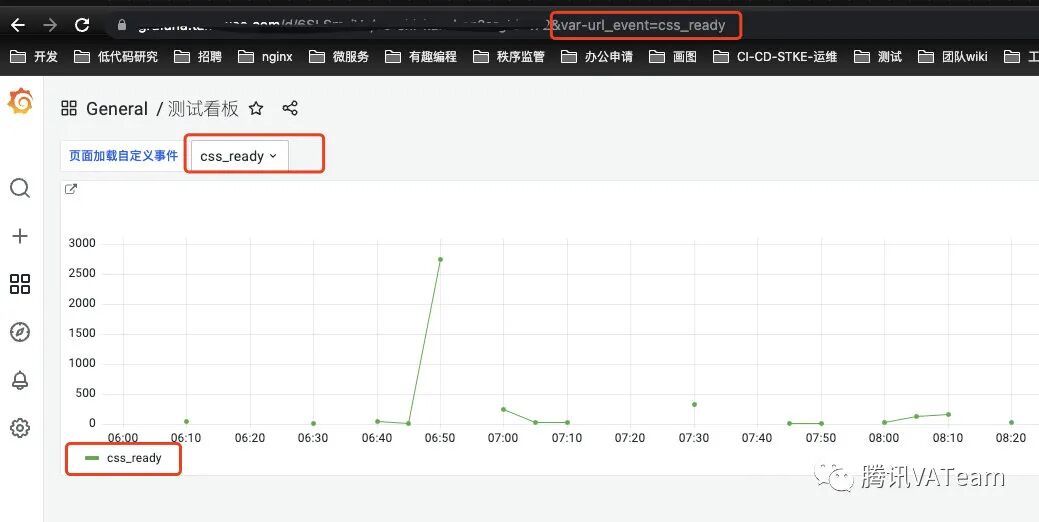
Task: Open the 招聘 bookmarks folder
Action: [197, 57]
